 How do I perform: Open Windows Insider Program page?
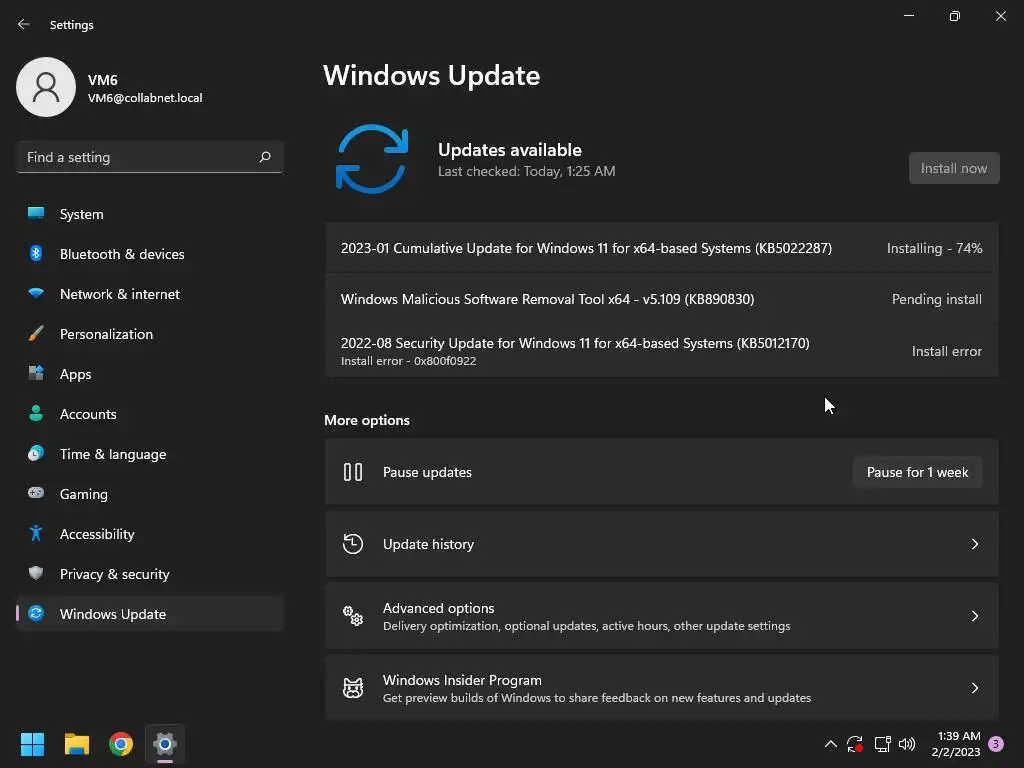coord(662,688)
